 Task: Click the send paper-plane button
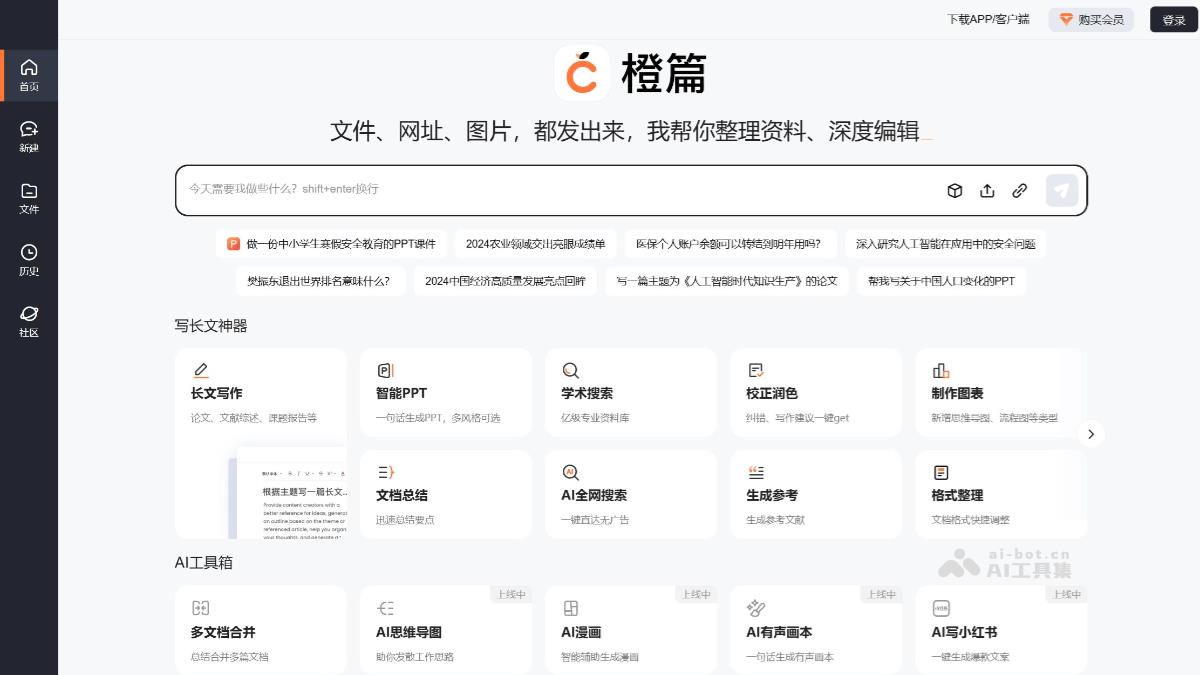(1062, 190)
